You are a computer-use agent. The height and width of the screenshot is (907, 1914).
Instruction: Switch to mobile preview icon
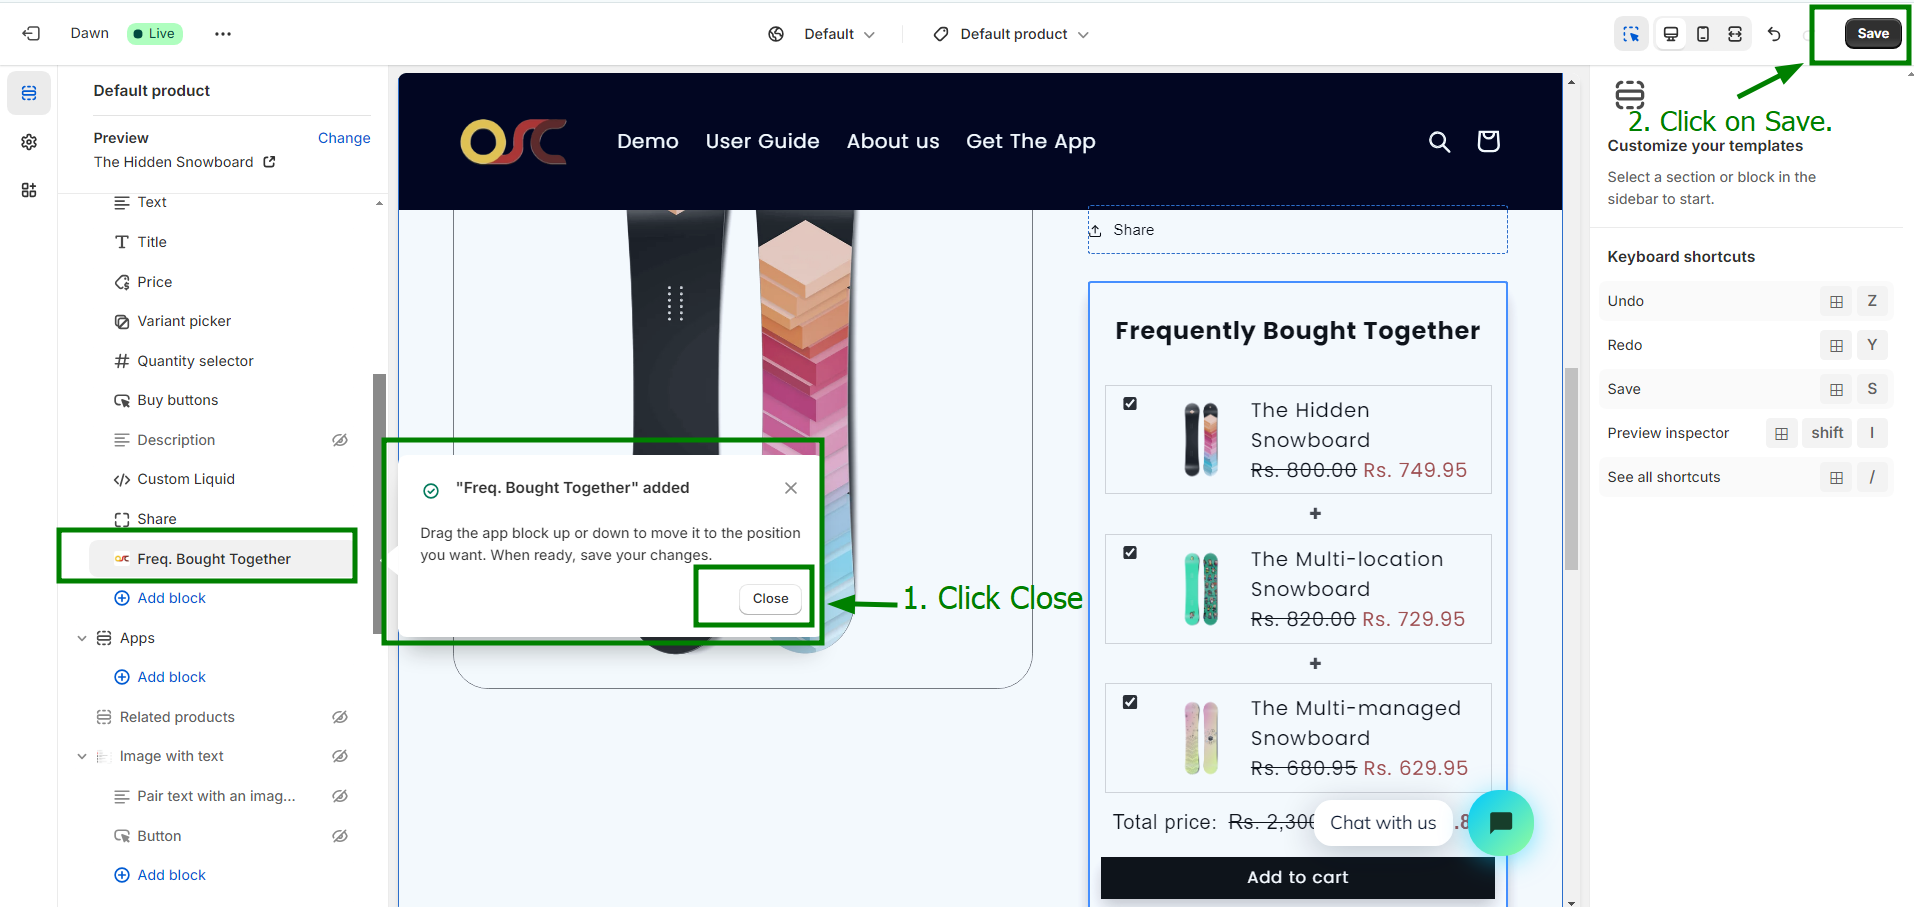tap(1702, 34)
